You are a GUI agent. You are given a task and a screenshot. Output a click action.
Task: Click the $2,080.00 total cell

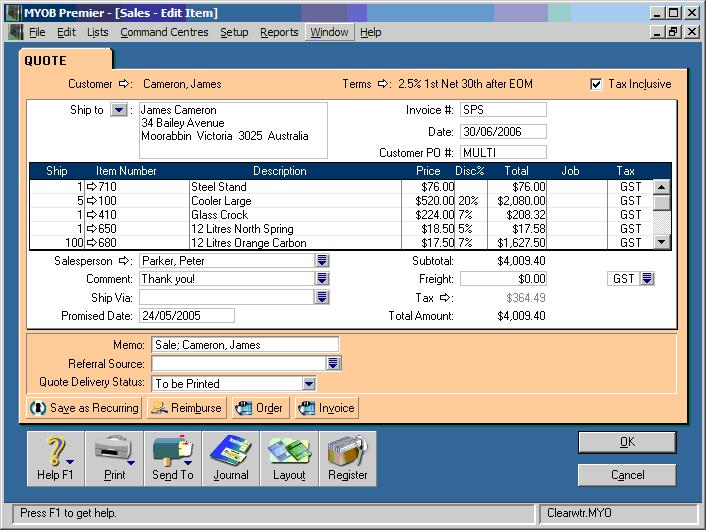517,200
